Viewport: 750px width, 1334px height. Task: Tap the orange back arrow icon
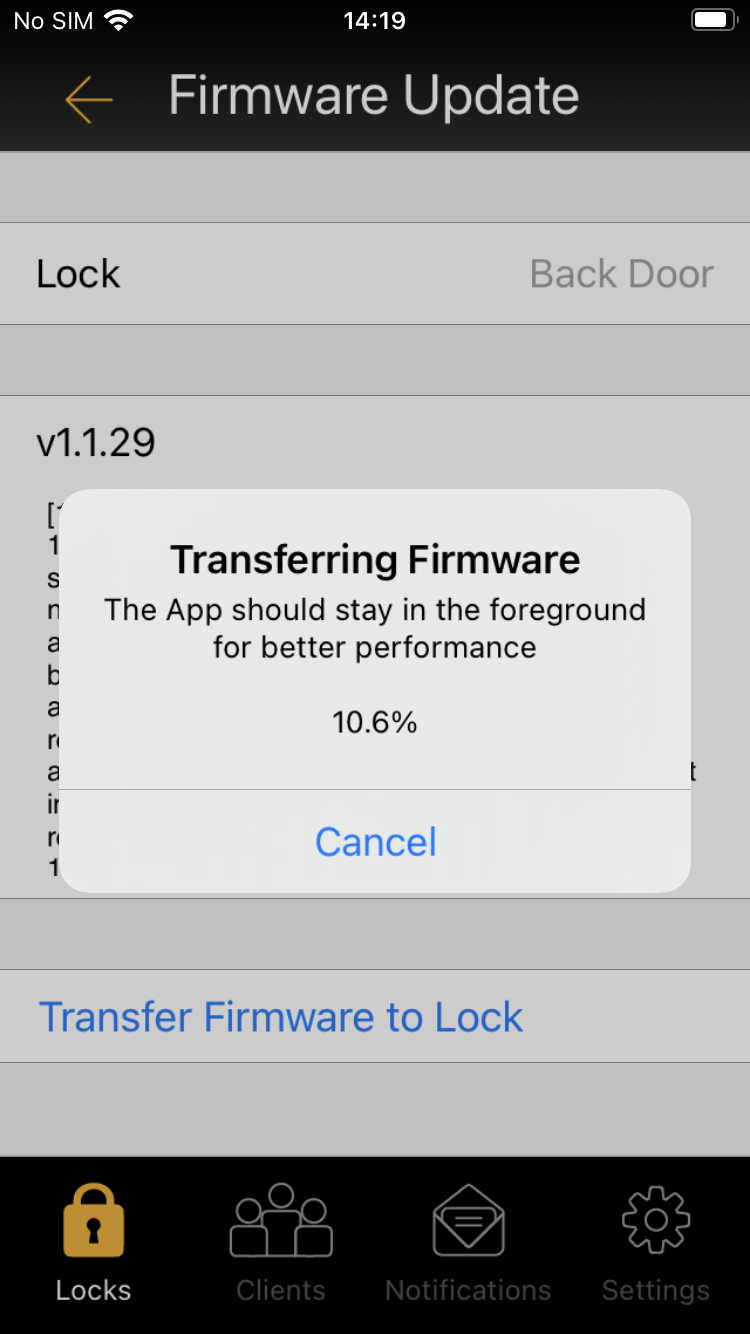point(89,98)
